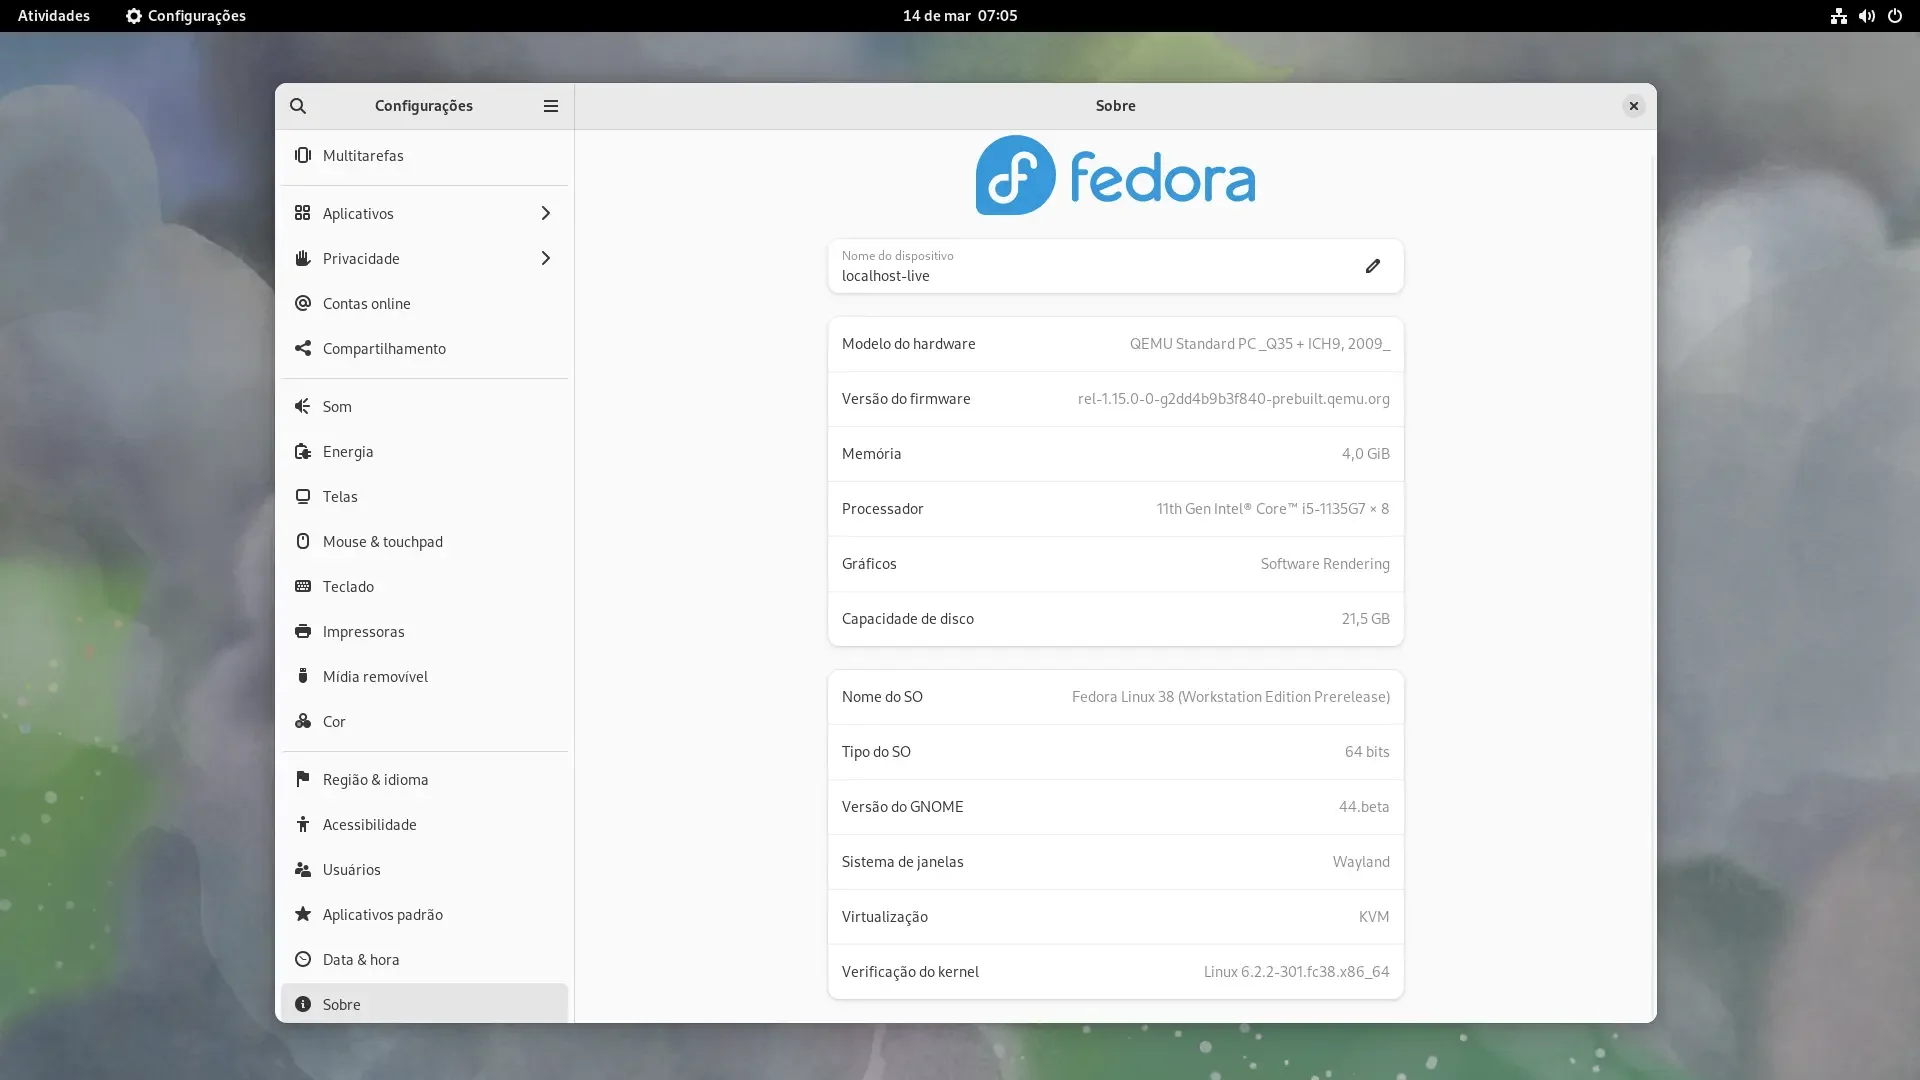
Task: Go to Mouse & touchpad settings
Action: point(424,541)
